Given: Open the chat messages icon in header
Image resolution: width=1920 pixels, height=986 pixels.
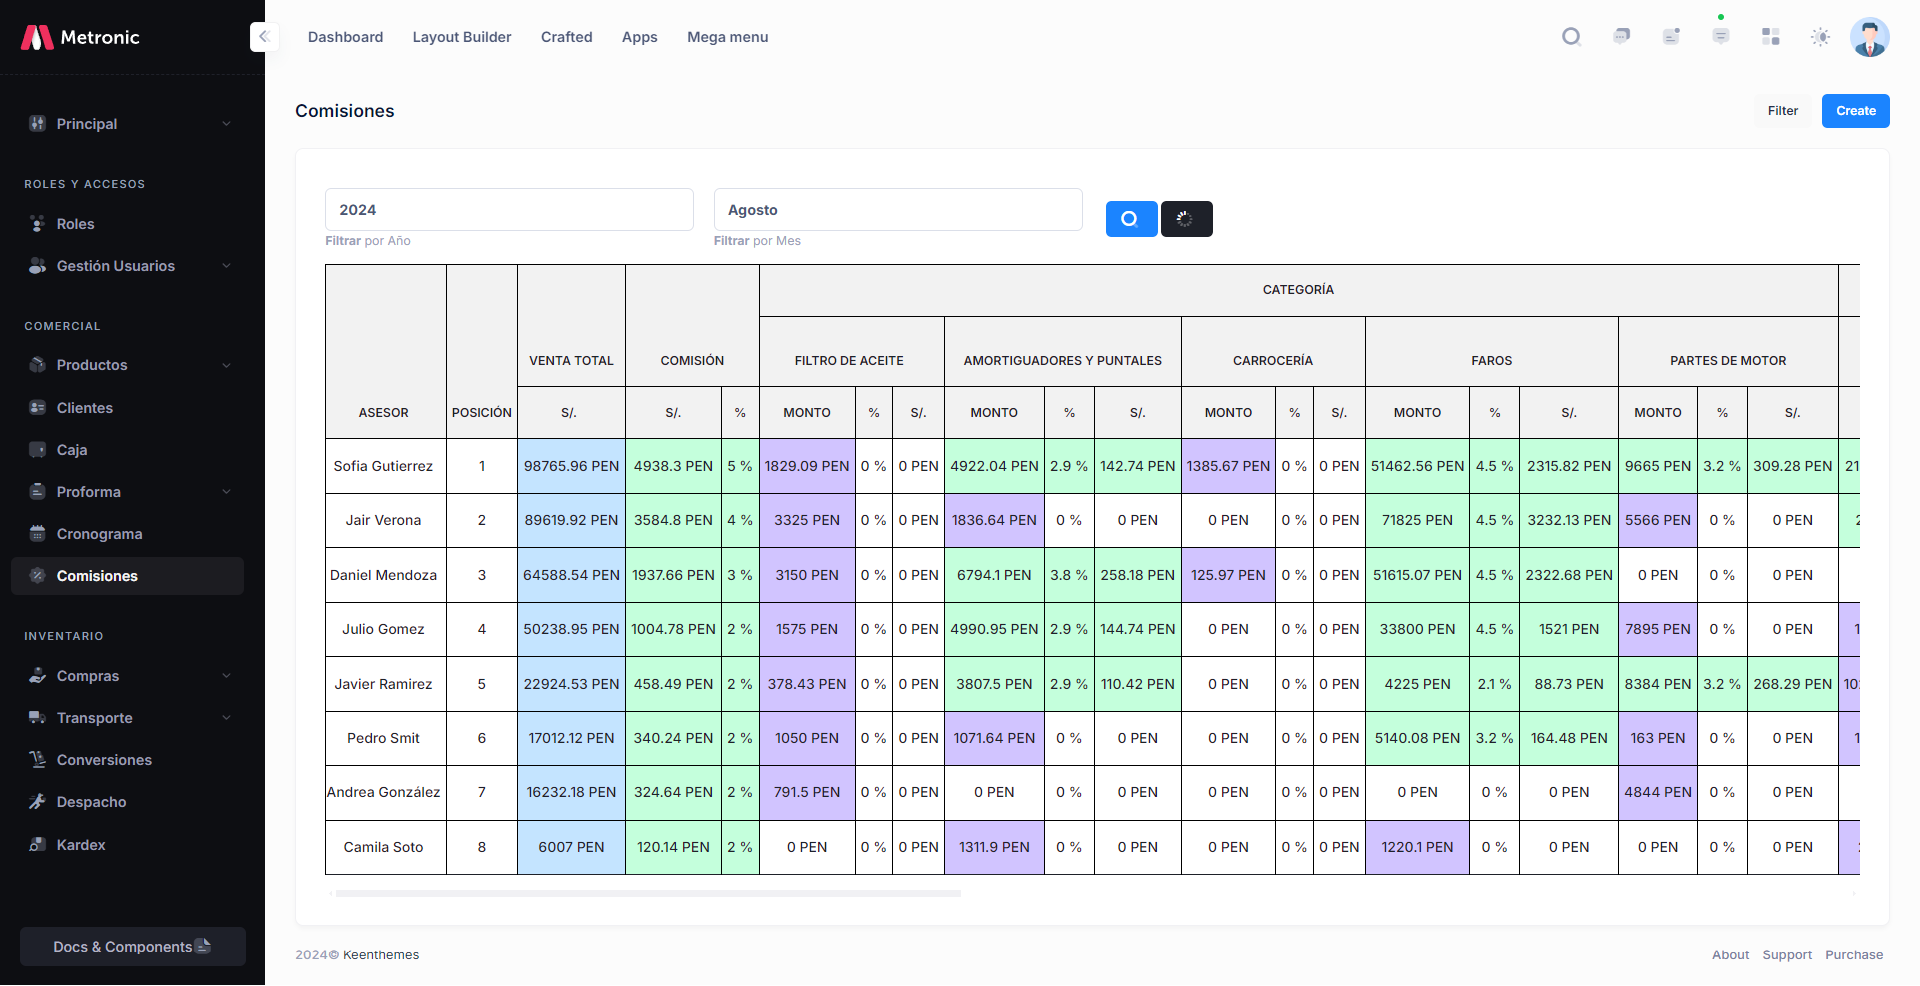Looking at the screenshot, I should click(1621, 37).
